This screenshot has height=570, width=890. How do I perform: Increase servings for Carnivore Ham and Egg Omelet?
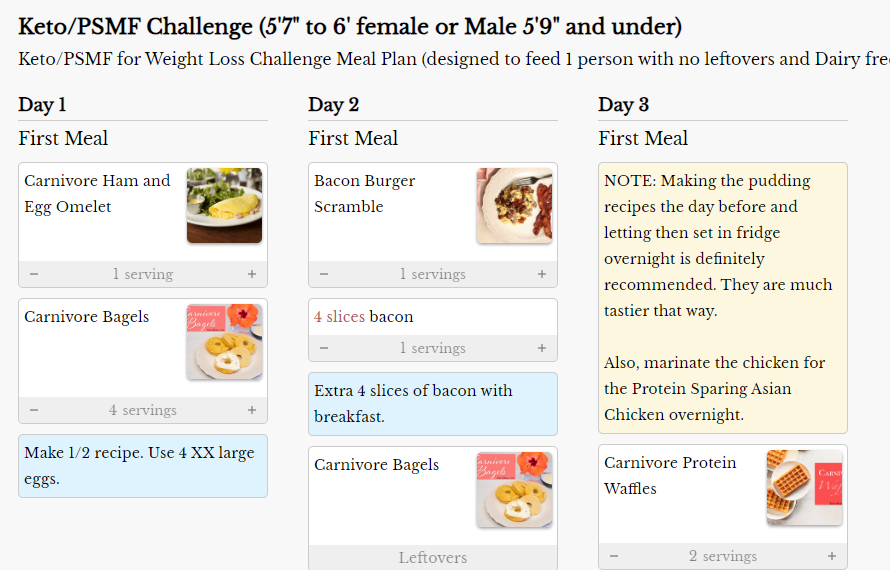[x=252, y=274]
